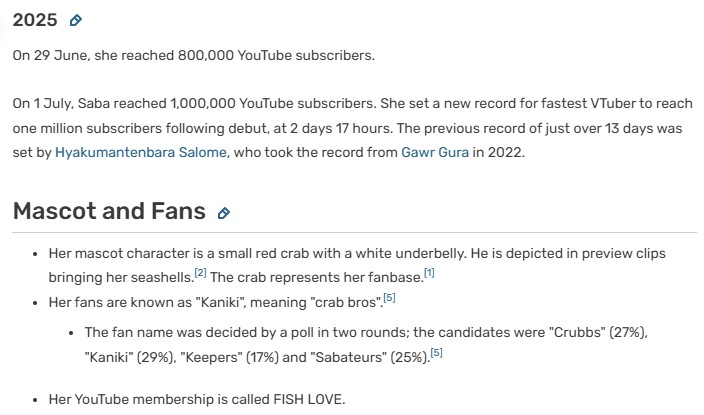Screen dimensions: 704x415
Task: Click the 29 June 800,000 subscribers sentence
Action: 193,55
